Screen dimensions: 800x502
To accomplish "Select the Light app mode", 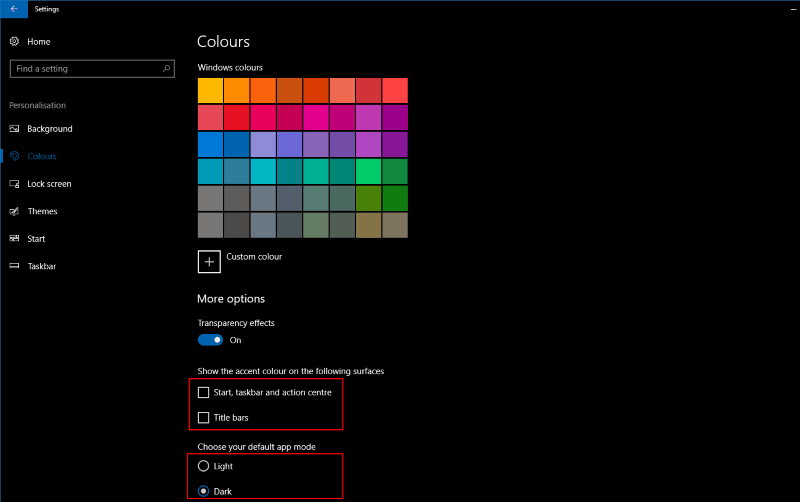I will (x=204, y=466).
